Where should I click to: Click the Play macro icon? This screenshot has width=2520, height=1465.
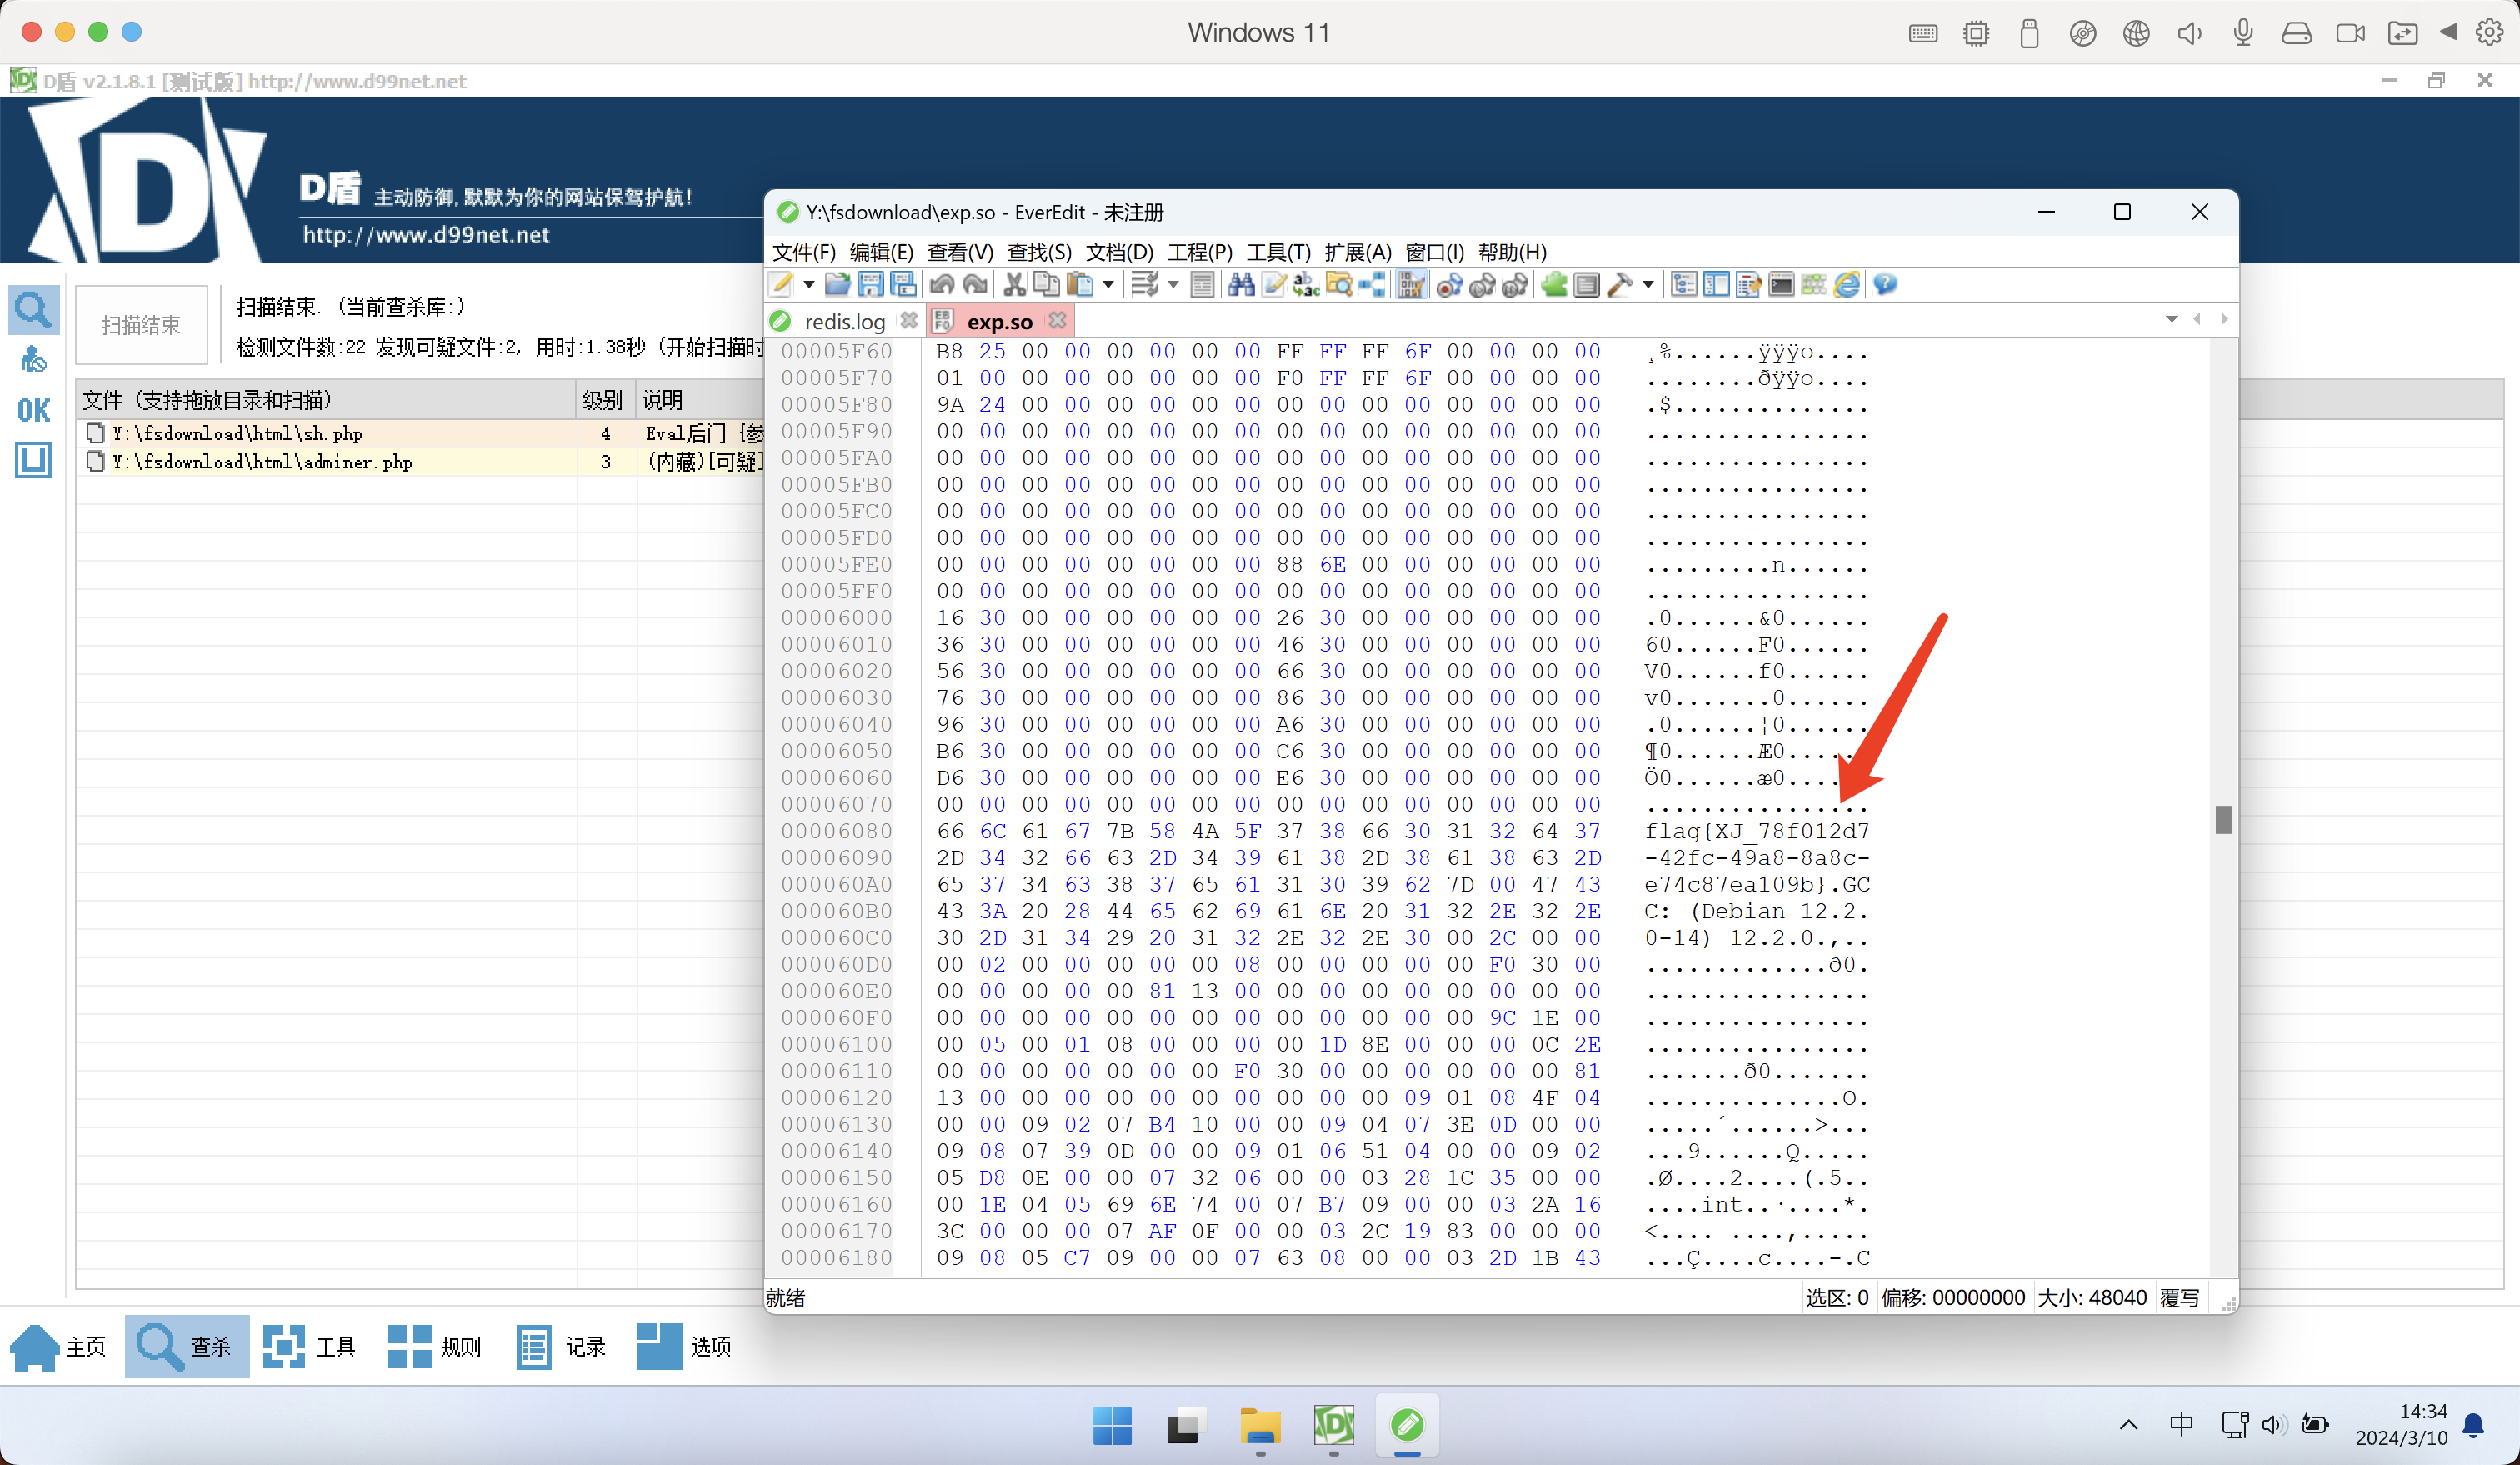point(1482,285)
